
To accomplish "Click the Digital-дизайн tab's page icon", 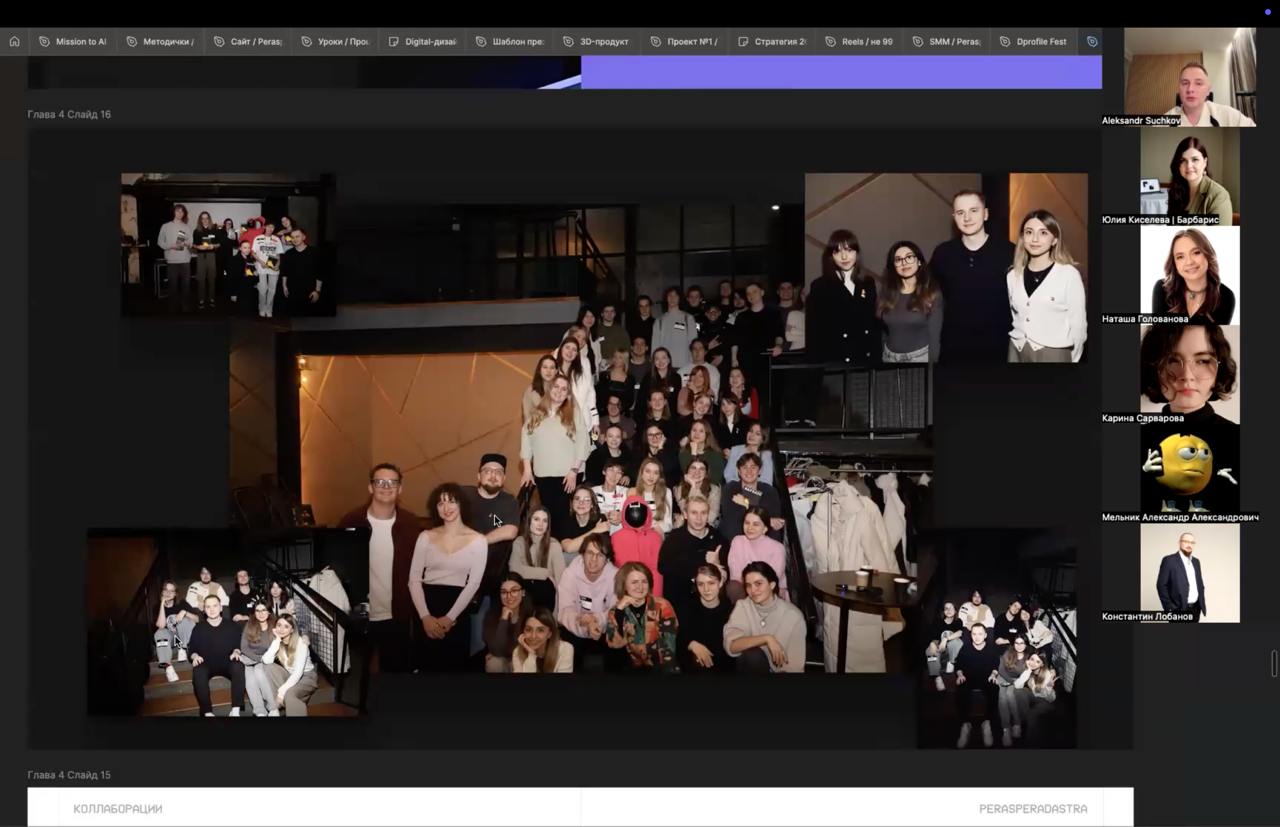I will click(x=393, y=42).
